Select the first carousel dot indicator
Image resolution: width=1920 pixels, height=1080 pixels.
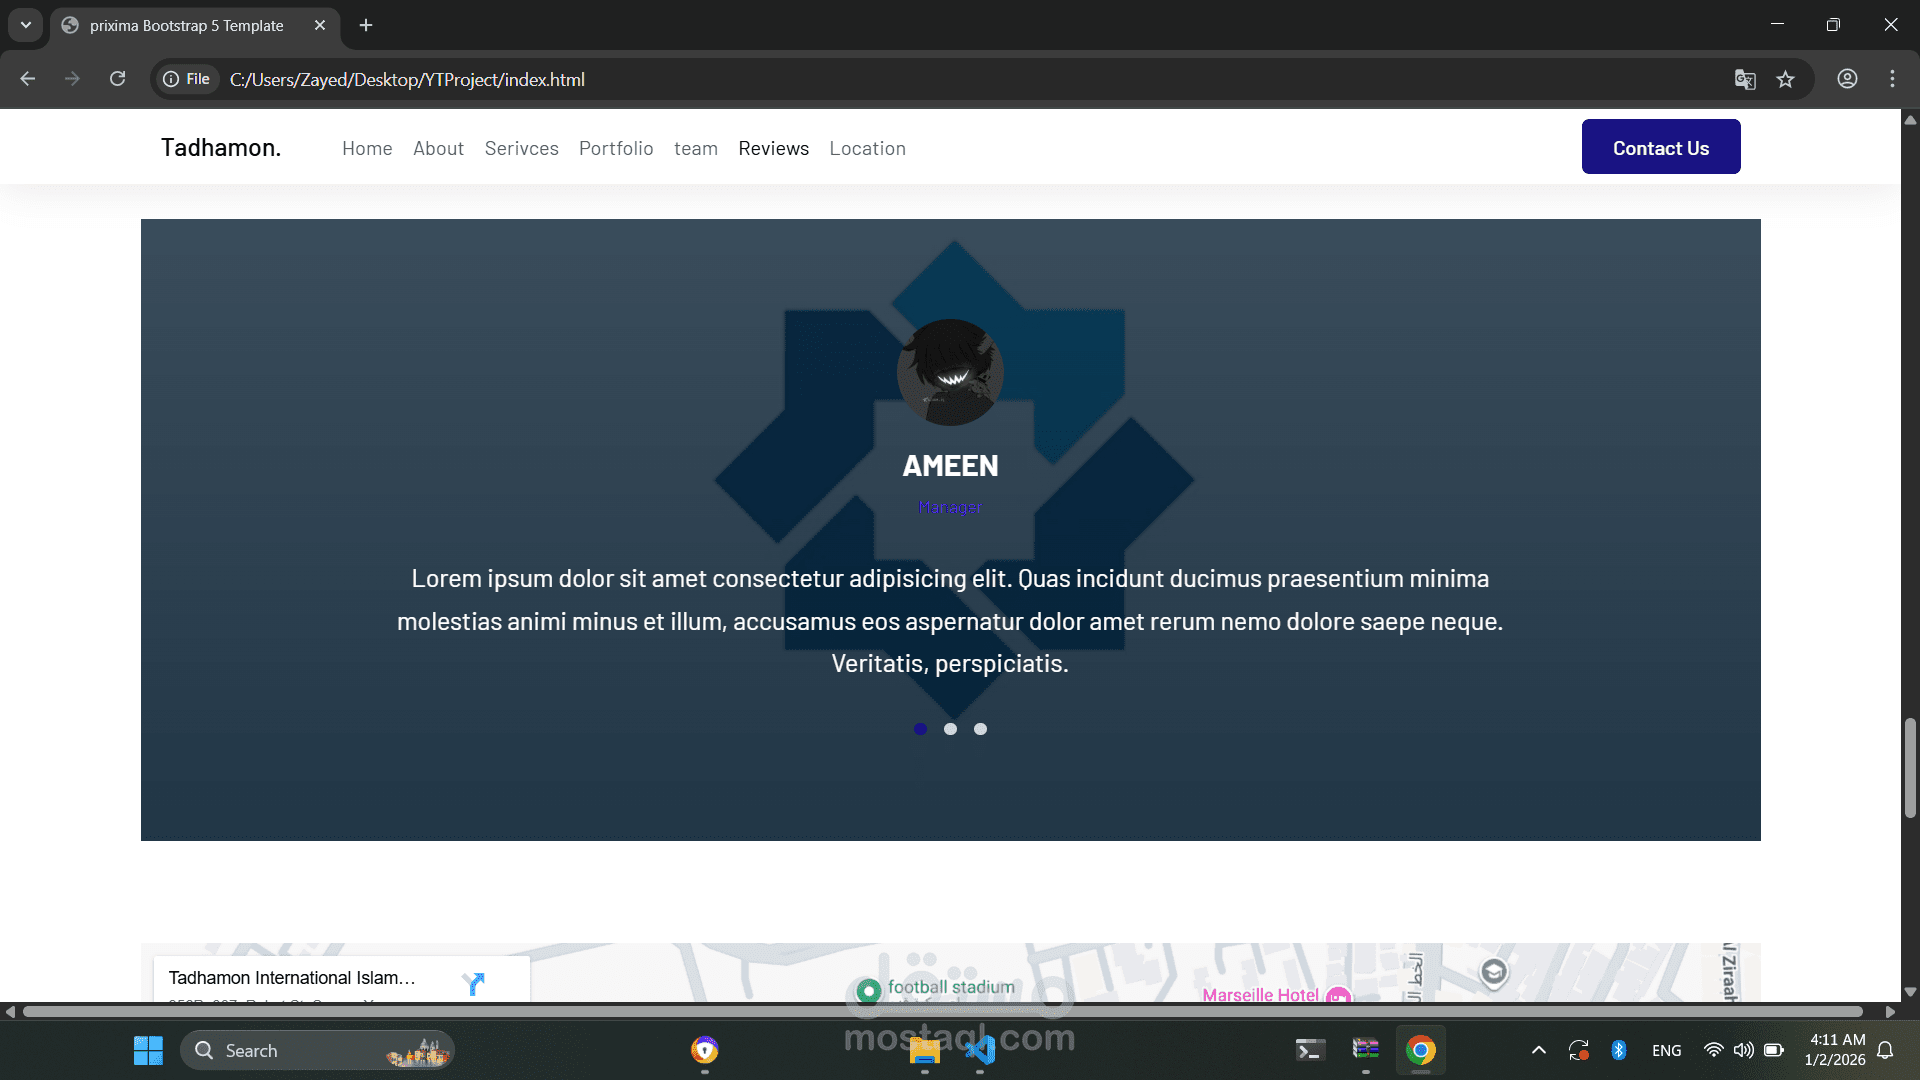920,729
